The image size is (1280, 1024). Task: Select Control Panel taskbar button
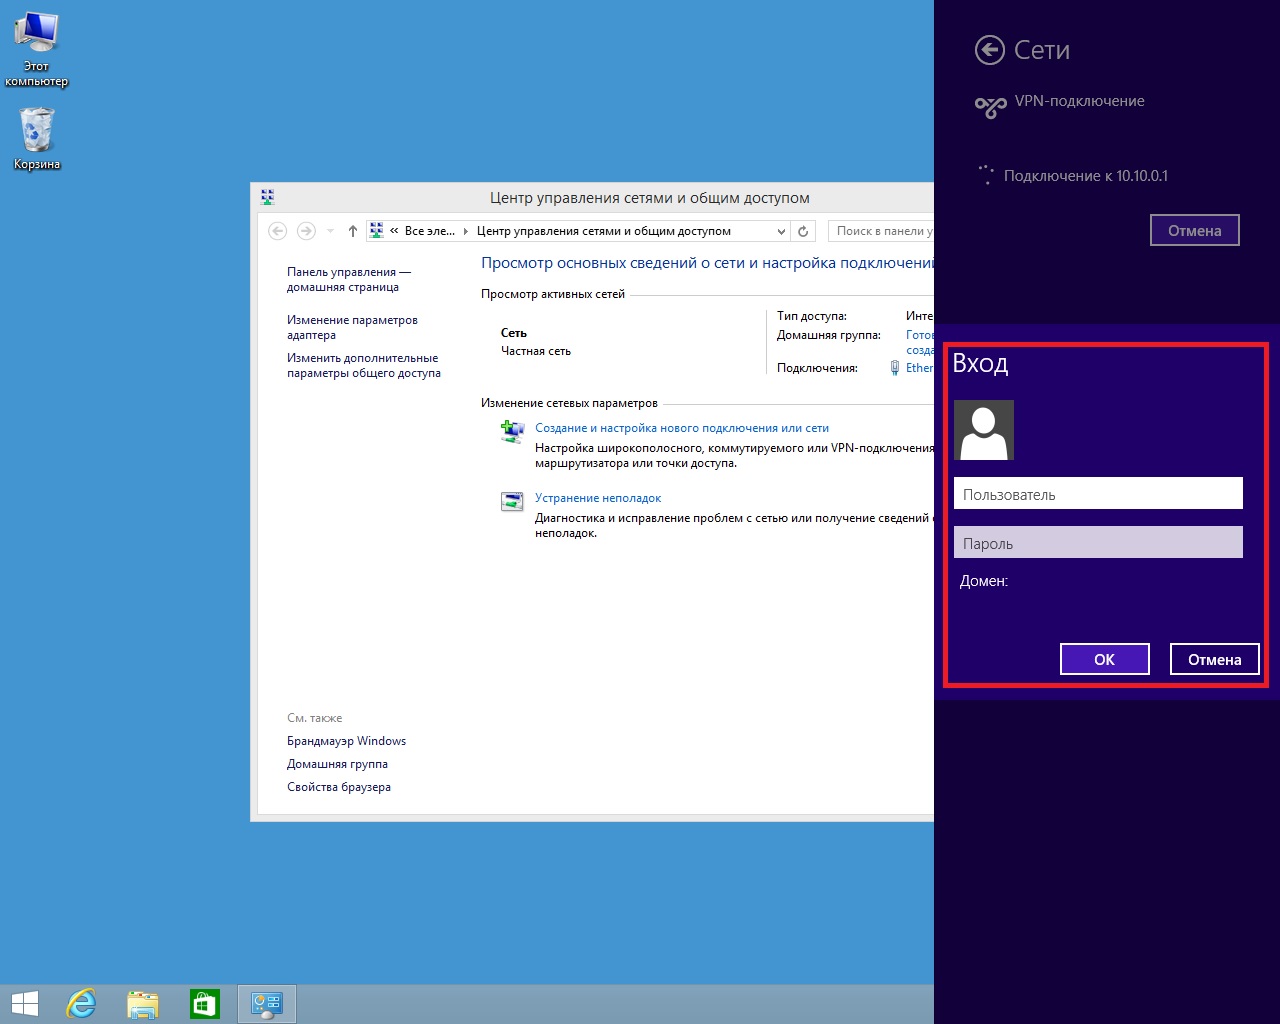tap(267, 1003)
